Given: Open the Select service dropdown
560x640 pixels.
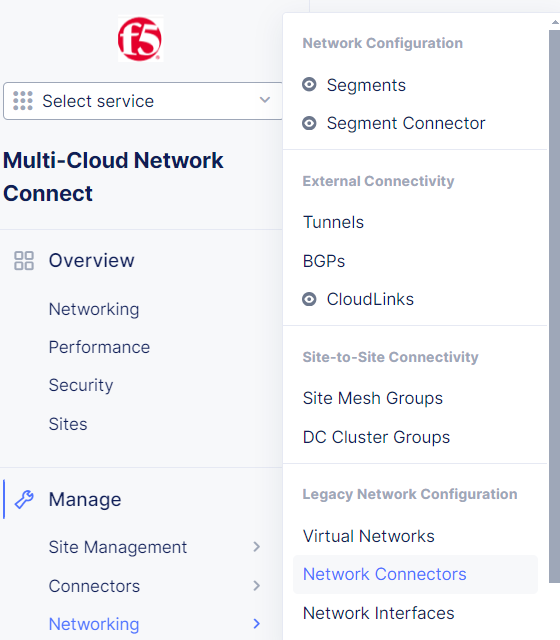Looking at the screenshot, I should 142,101.
